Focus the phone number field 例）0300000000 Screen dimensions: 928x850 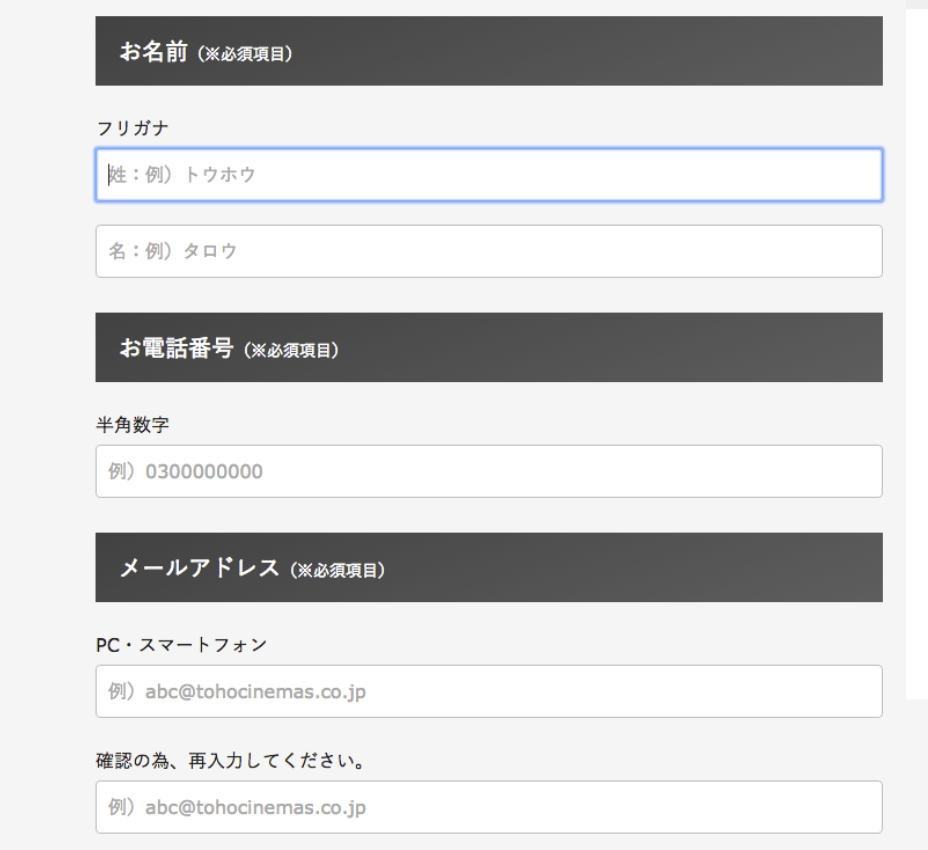coord(489,471)
